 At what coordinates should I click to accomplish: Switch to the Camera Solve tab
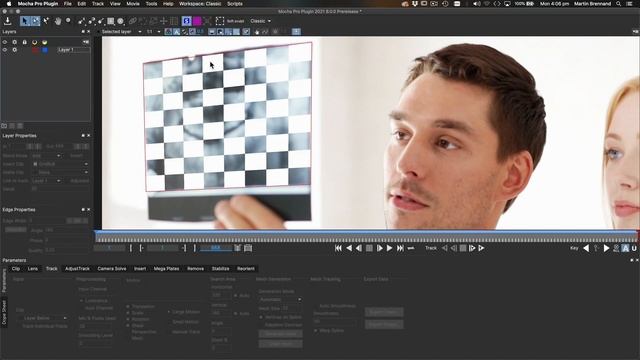pos(112,269)
